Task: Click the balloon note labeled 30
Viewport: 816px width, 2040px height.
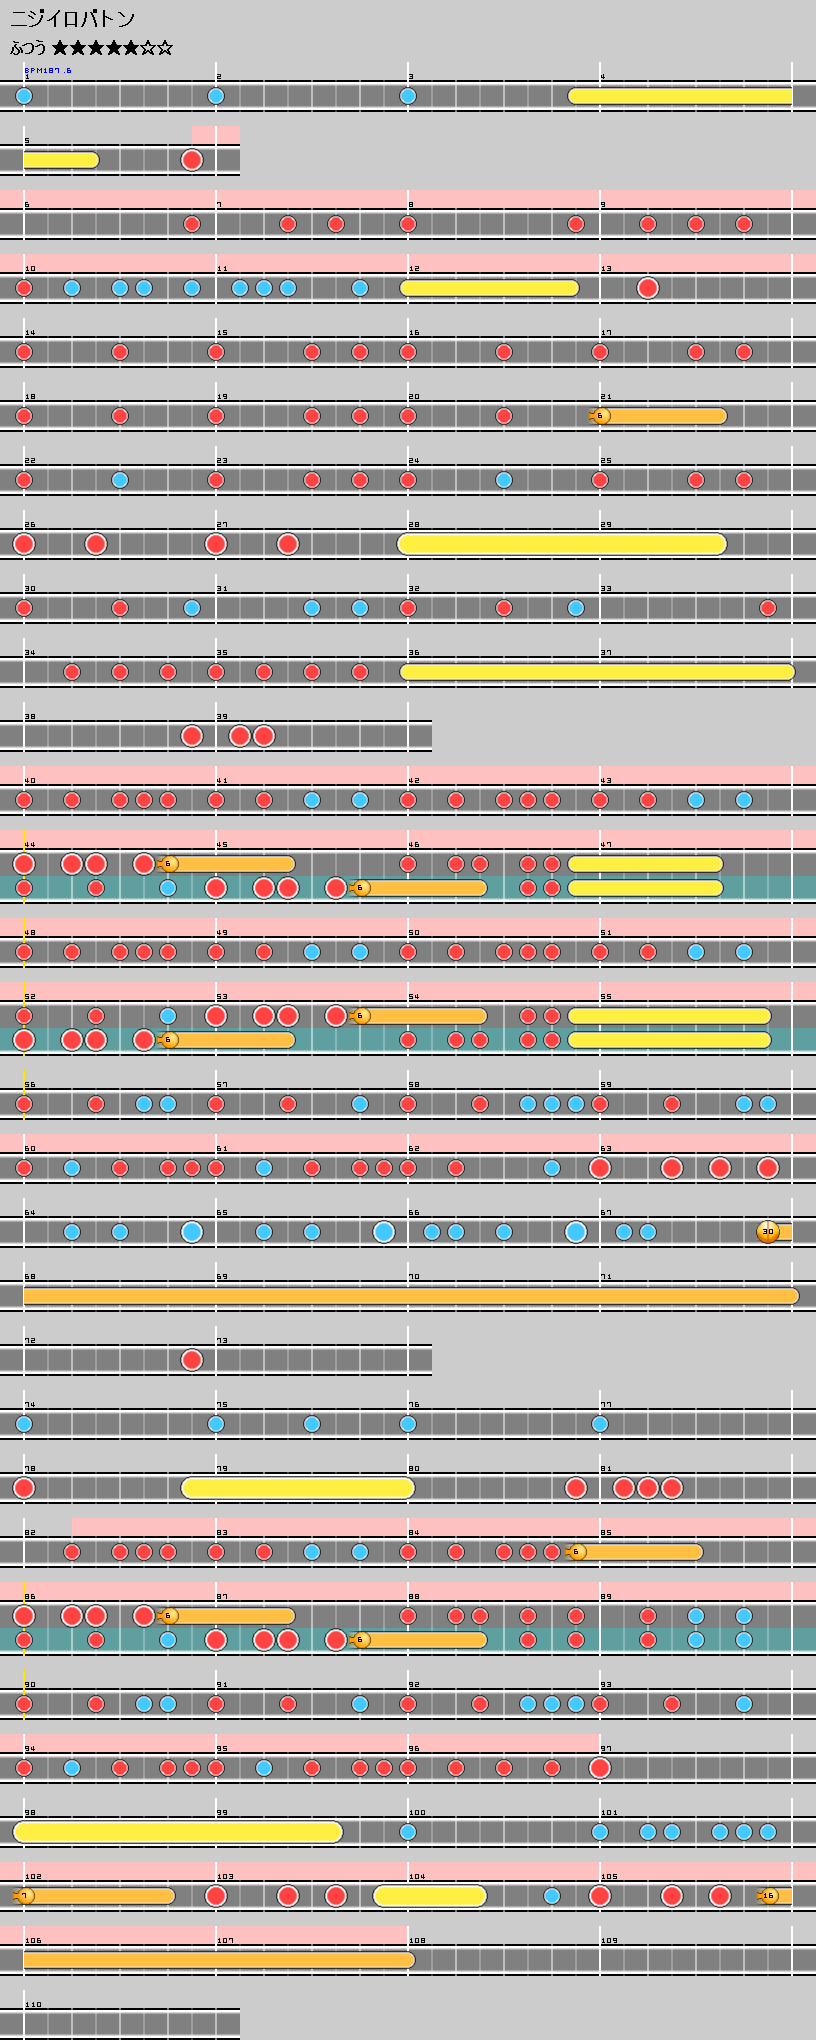Action: pyautogui.click(x=768, y=1232)
